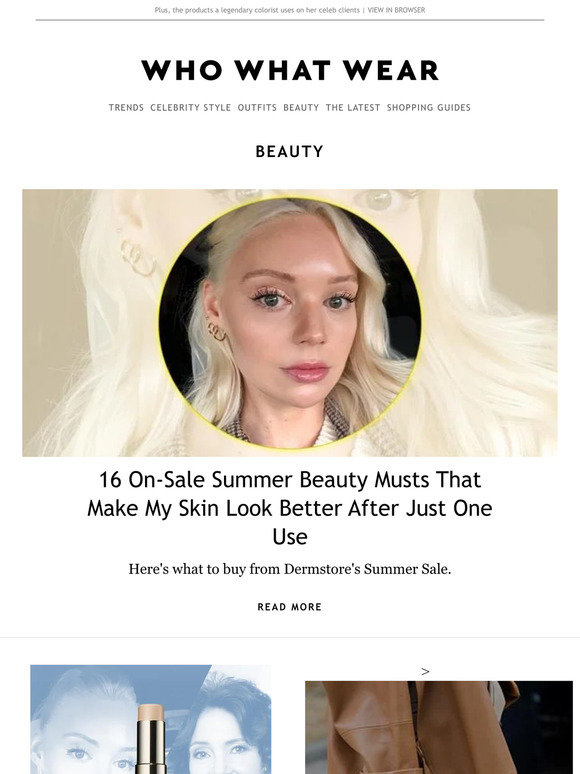Click the View in Browser link
Image resolution: width=580 pixels, height=774 pixels.
396,10
